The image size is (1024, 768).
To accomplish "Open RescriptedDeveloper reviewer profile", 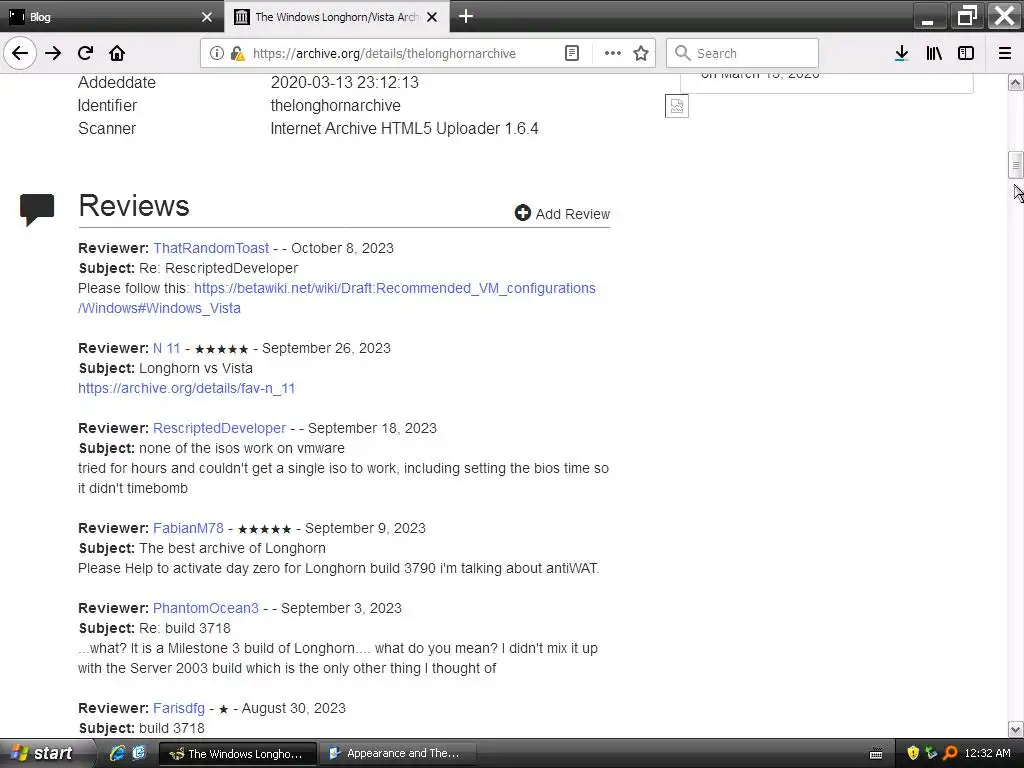I will point(219,428).
